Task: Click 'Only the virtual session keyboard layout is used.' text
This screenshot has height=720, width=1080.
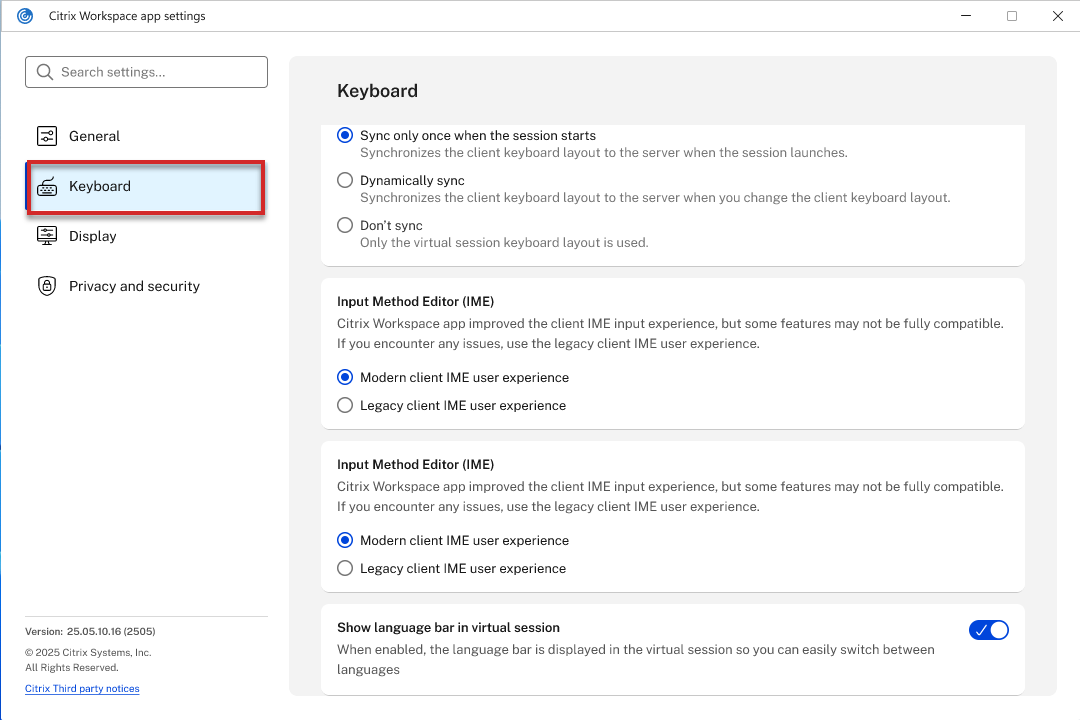Action: click(504, 243)
